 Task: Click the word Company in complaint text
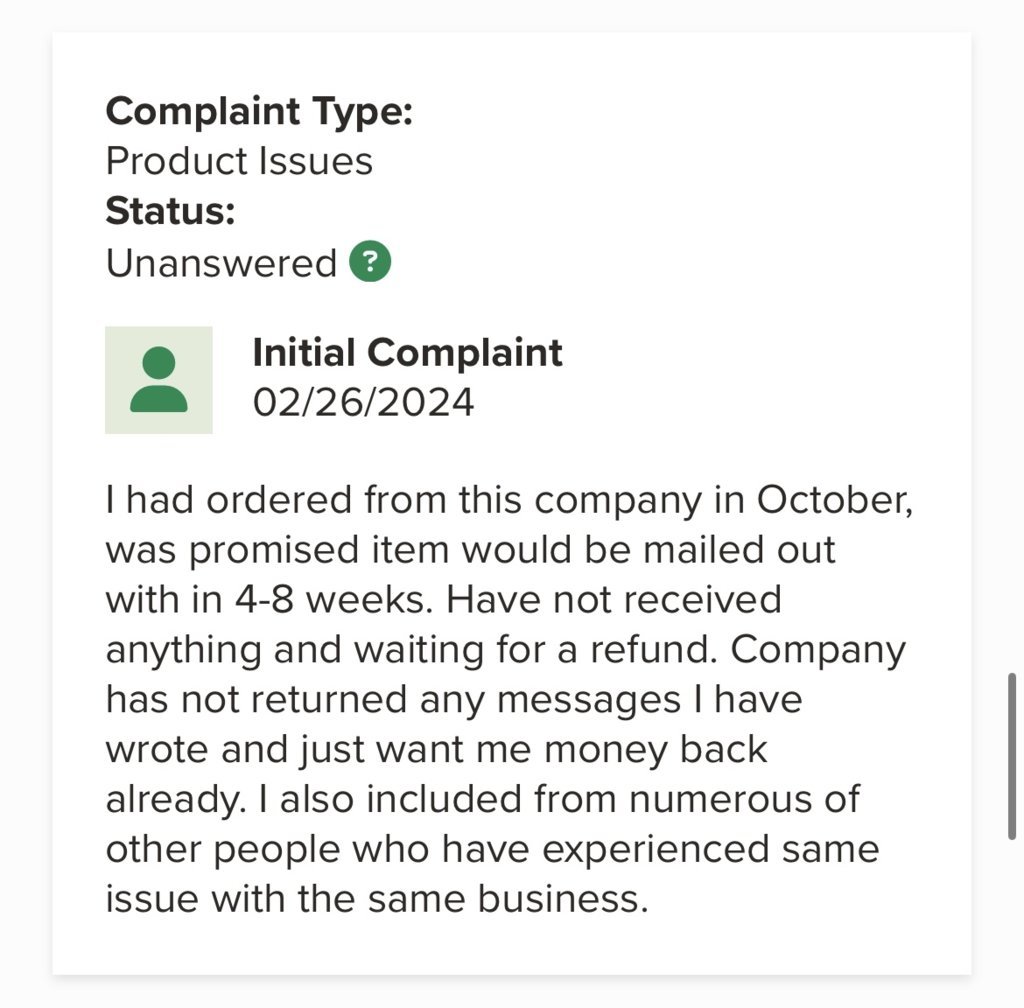[x=818, y=651]
